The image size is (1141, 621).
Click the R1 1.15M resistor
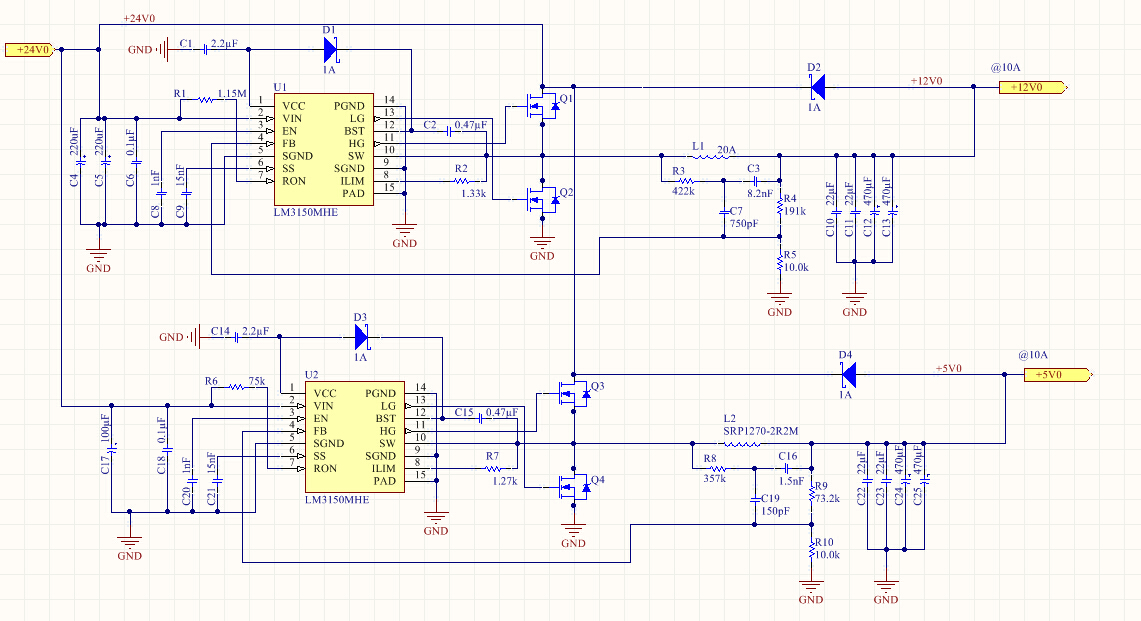click(206, 100)
